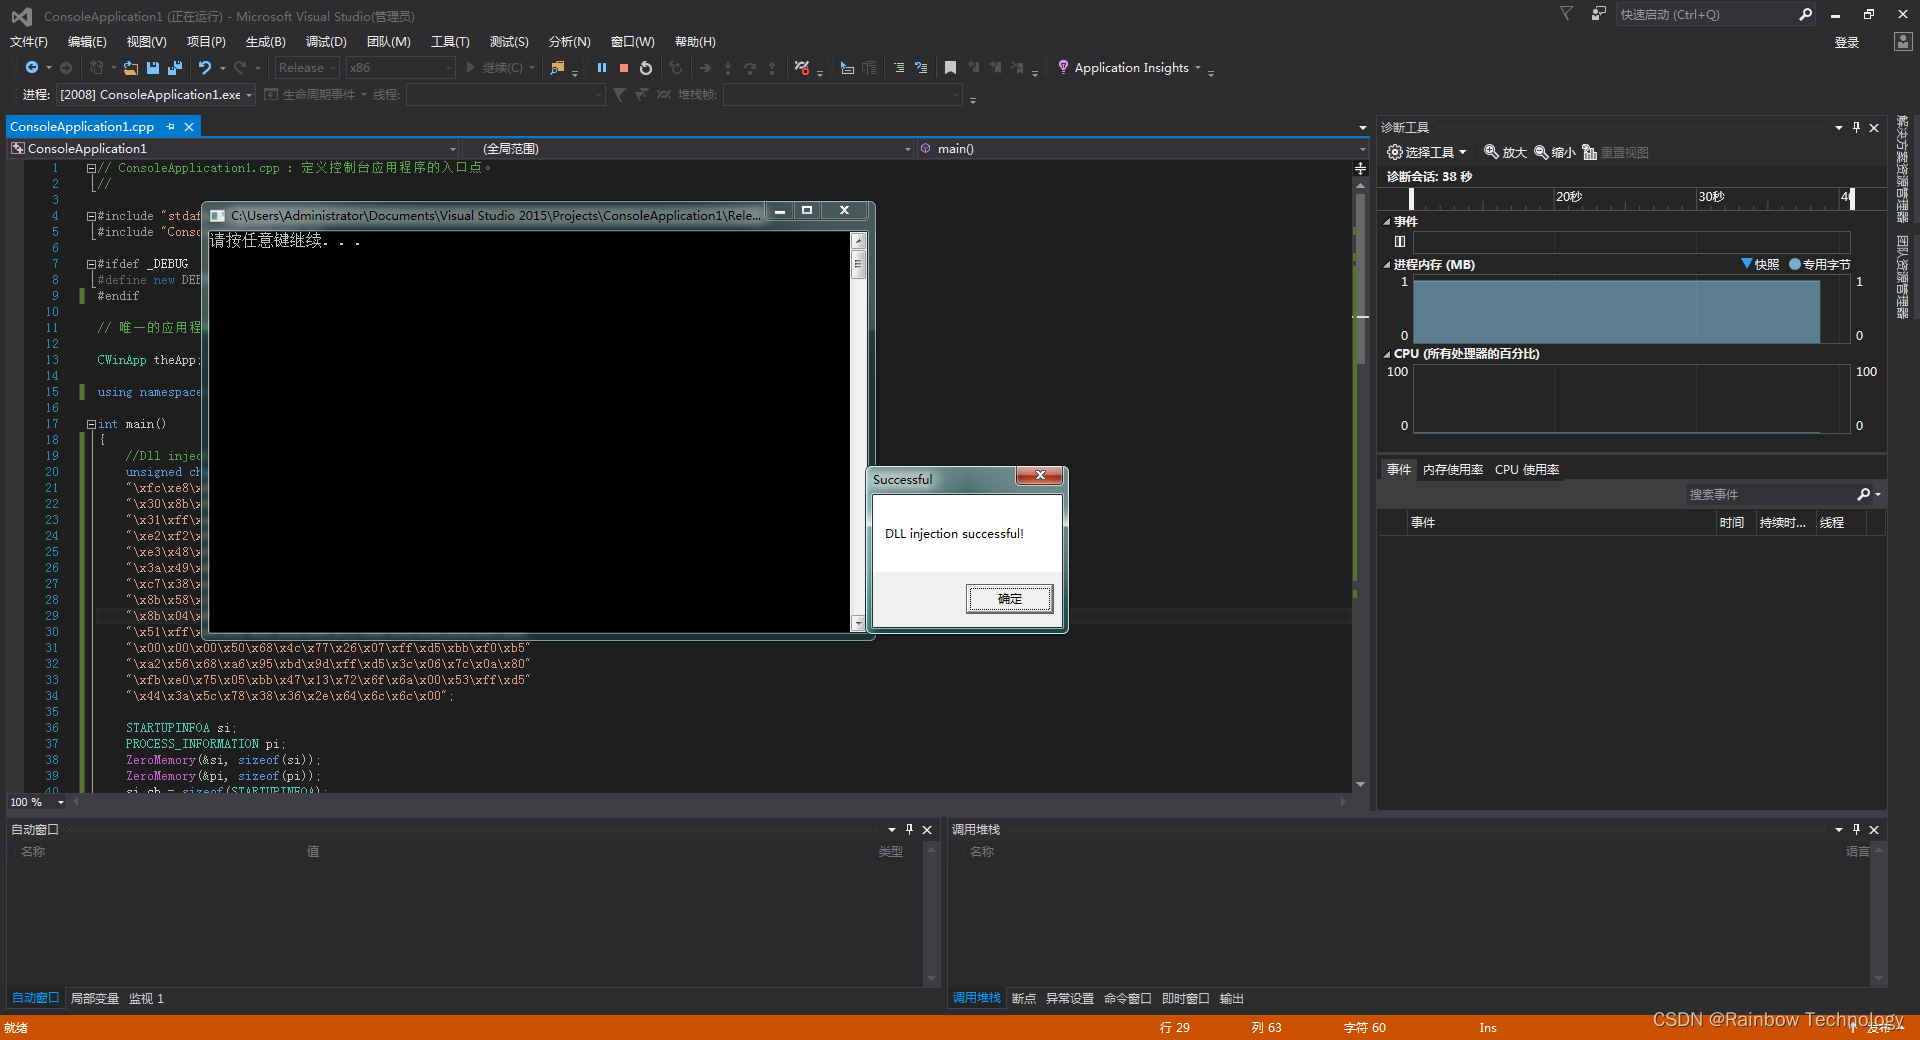Click the Sign in link
The image size is (1920, 1040).
1846,43
